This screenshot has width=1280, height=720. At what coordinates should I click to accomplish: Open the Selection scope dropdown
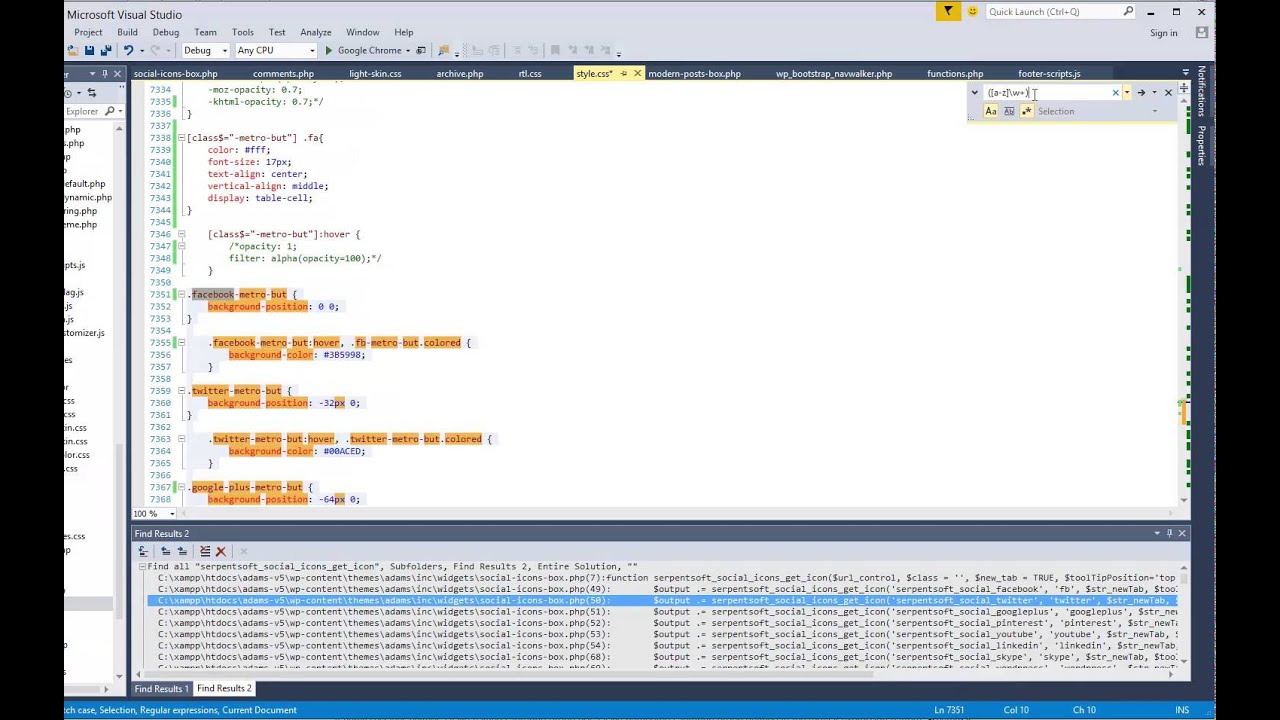pos(1156,111)
